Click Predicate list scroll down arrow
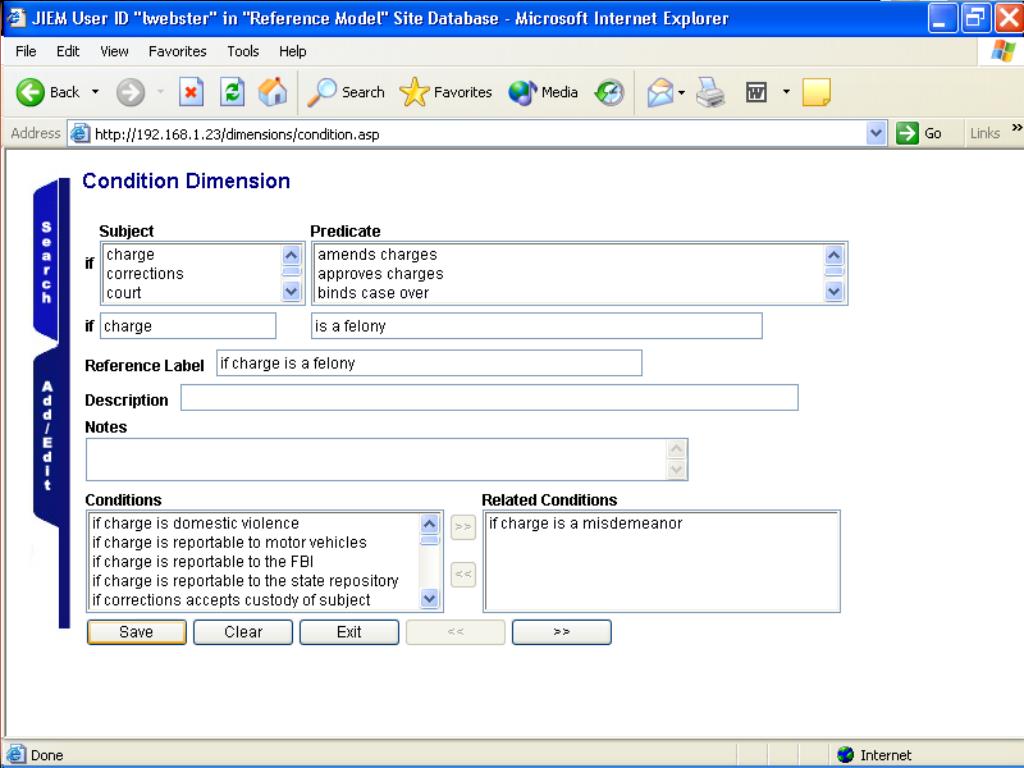1024x768 pixels. click(834, 292)
